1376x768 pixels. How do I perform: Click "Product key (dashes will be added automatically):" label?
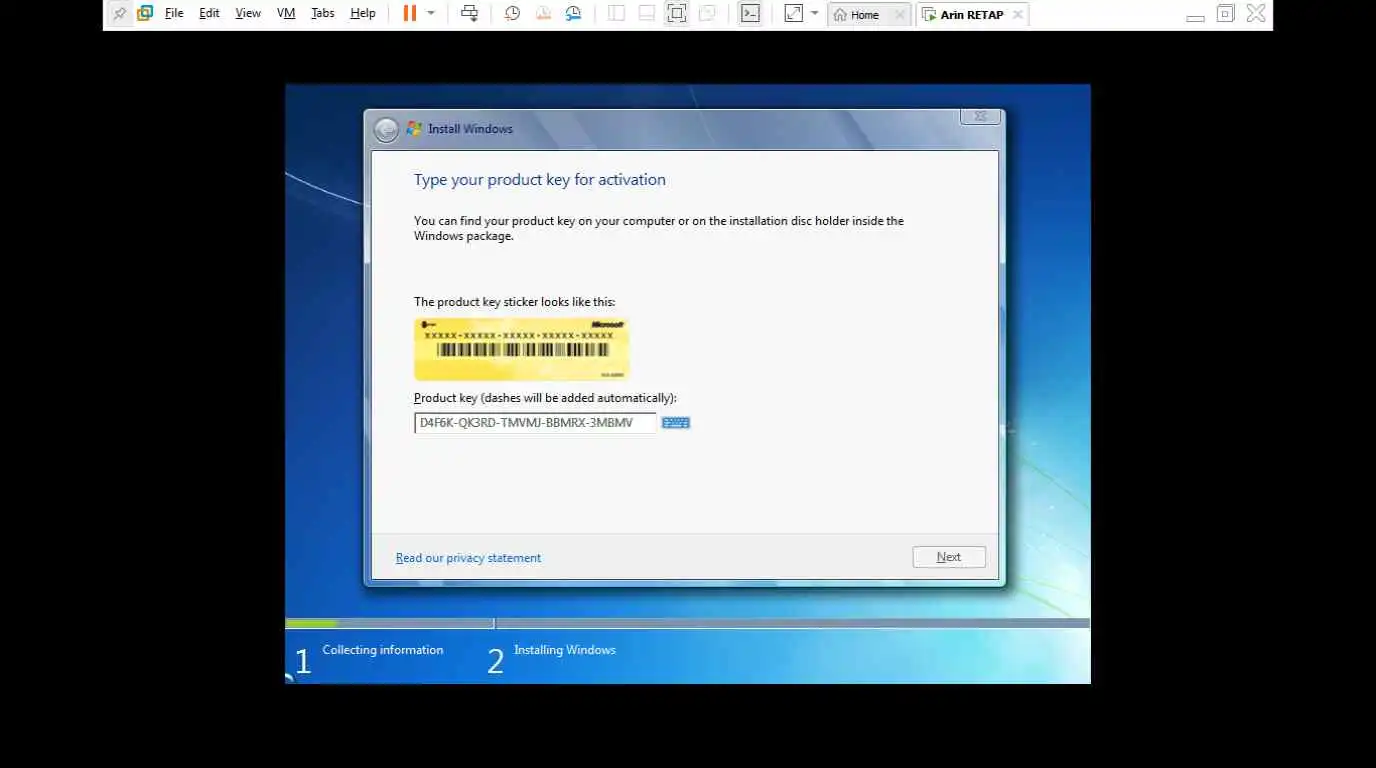[x=545, y=398]
